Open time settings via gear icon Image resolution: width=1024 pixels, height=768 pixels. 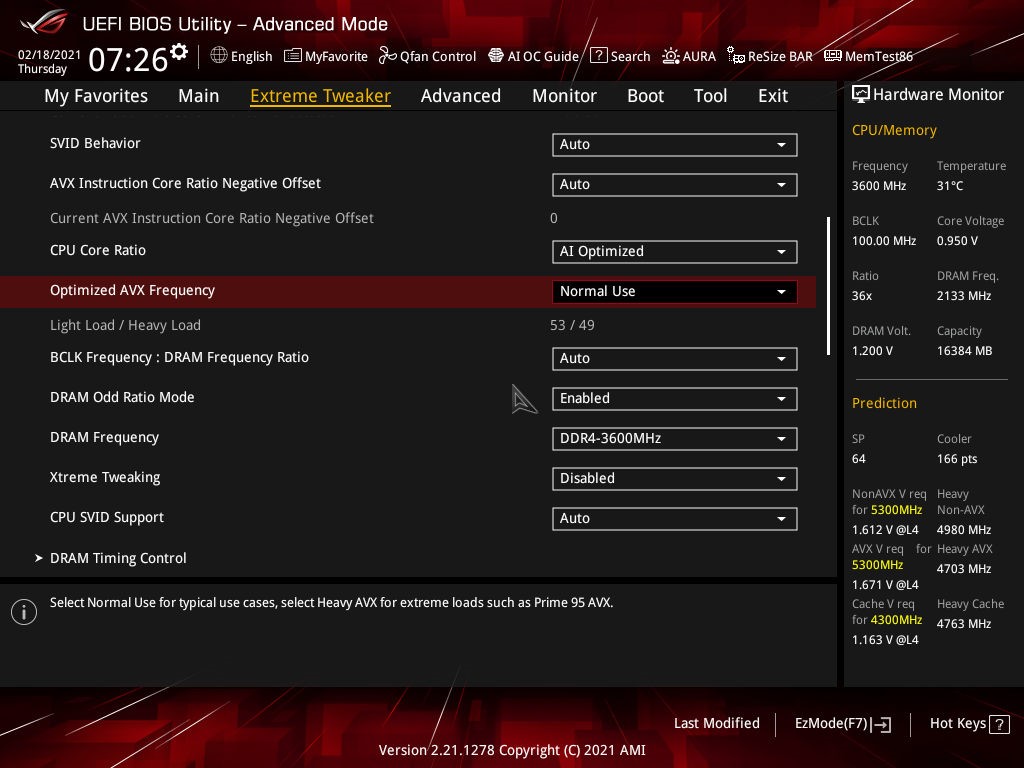point(179,52)
